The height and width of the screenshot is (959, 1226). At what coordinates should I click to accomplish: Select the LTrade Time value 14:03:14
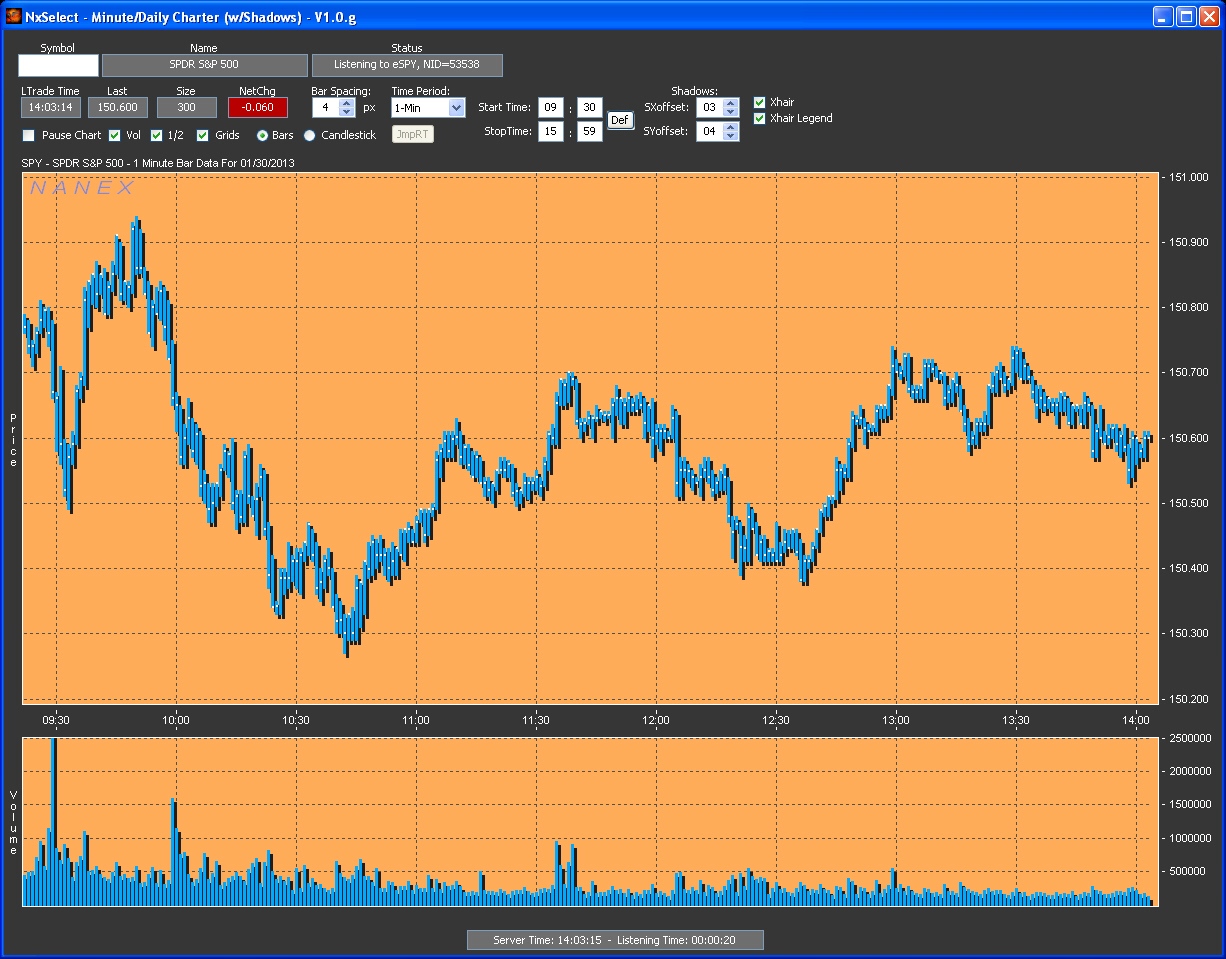[51, 107]
